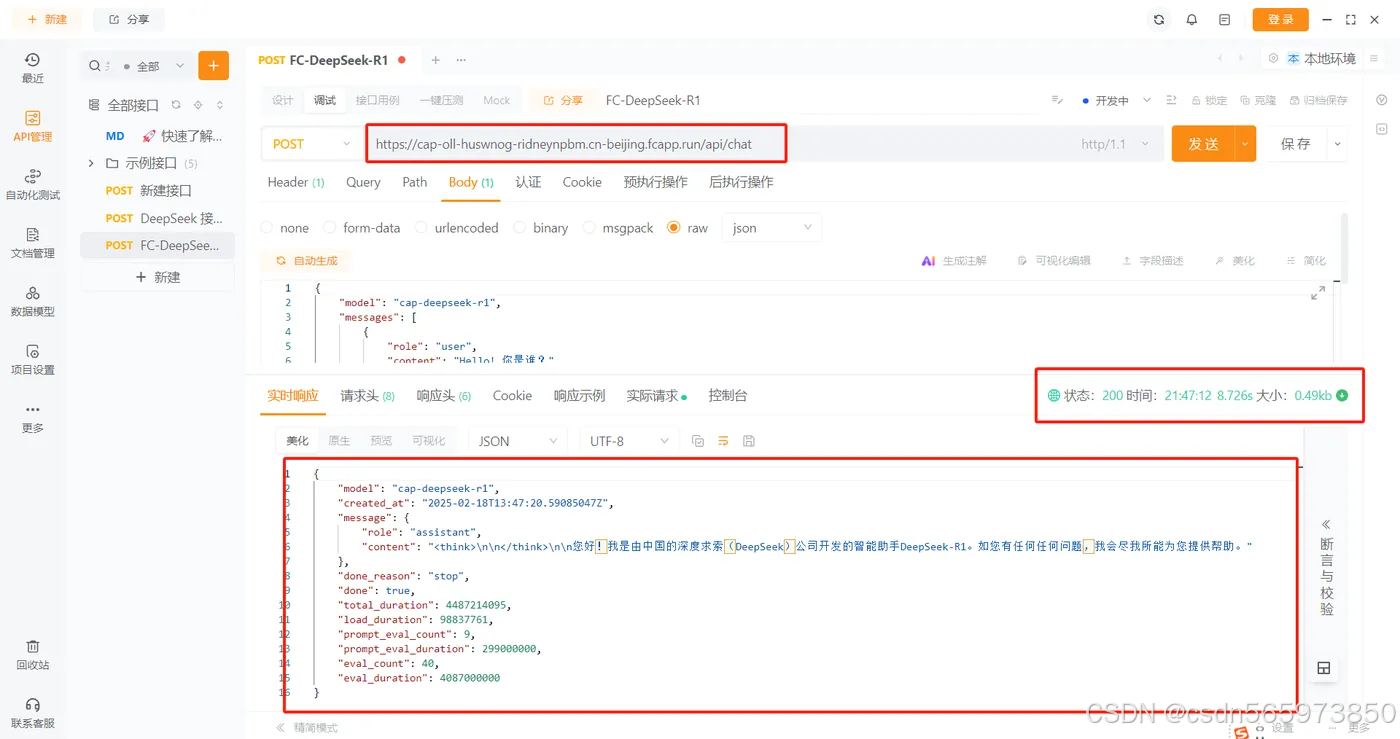
Task: Click the 自动生成 auto-generate button
Action: point(307,260)
